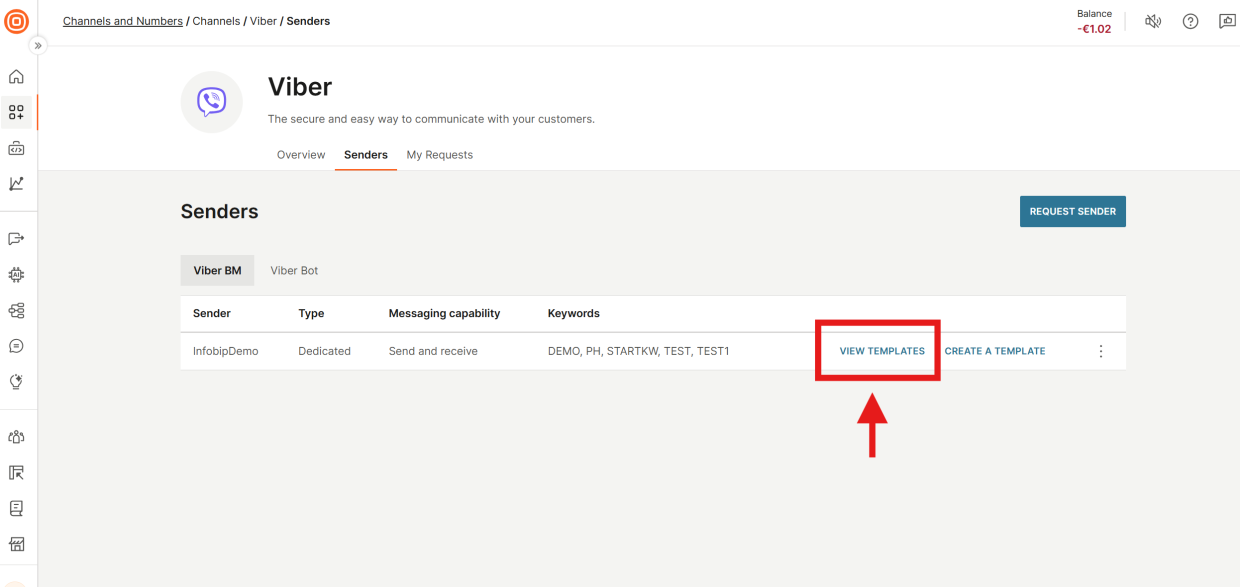The width and height of the screenshot is (1240, 587).
Task: Open the InfobipDemo row three-dots menu
Action: [1101, 351]
